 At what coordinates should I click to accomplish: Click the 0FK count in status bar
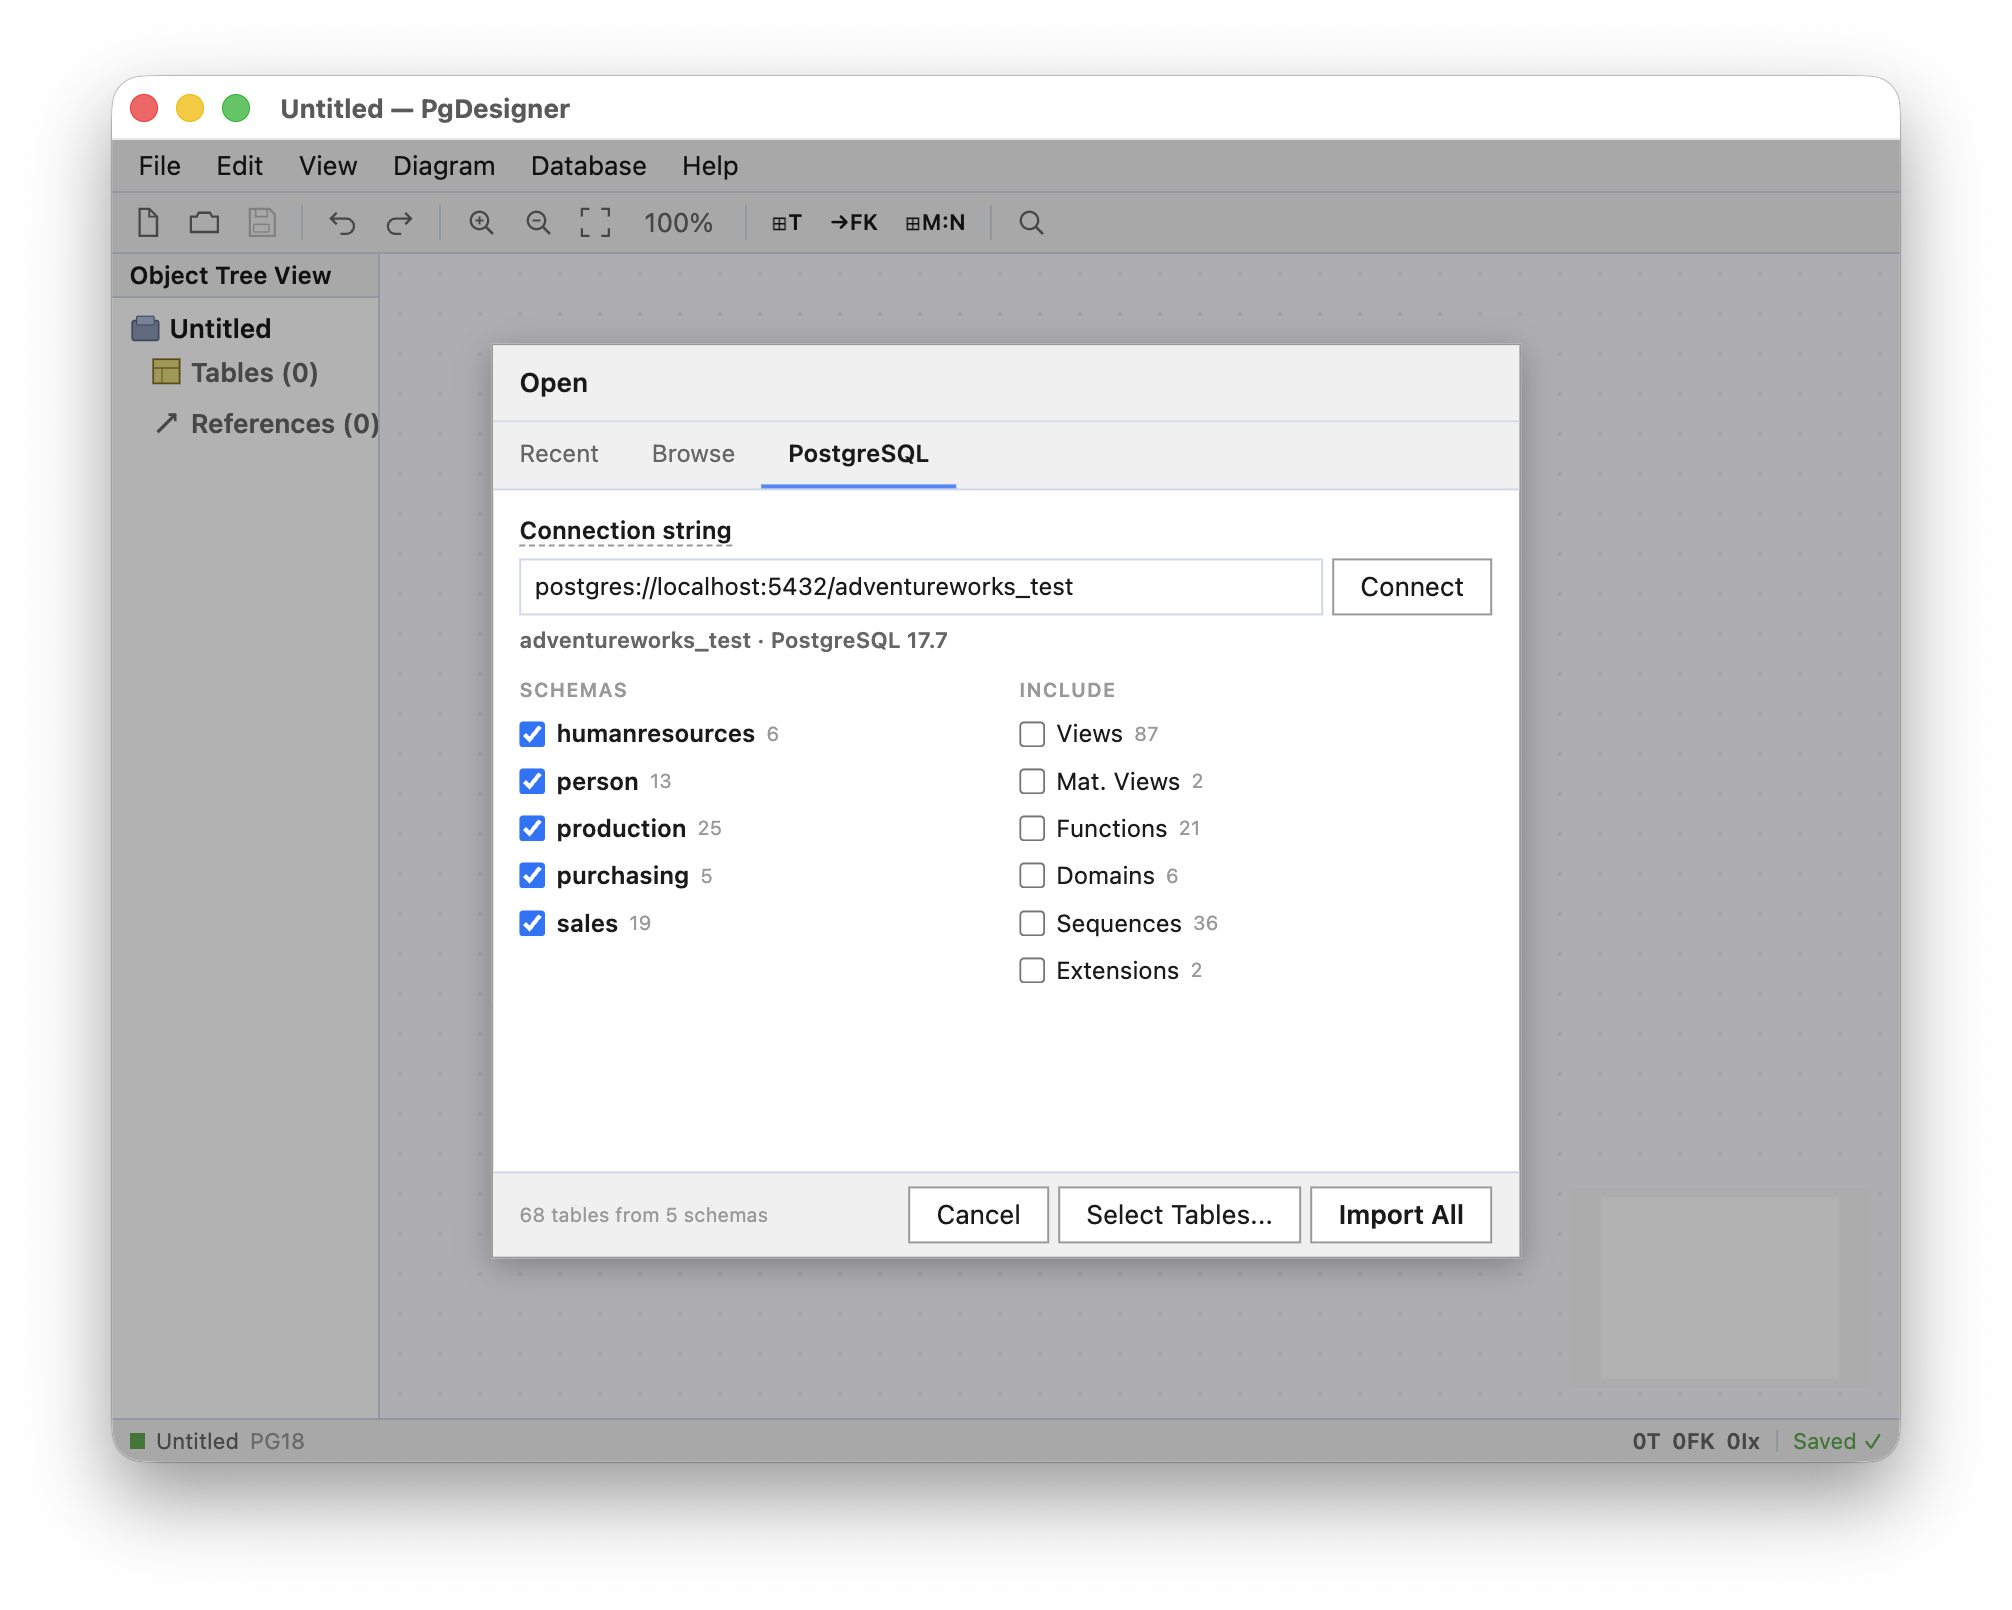coord(1693,1441)
